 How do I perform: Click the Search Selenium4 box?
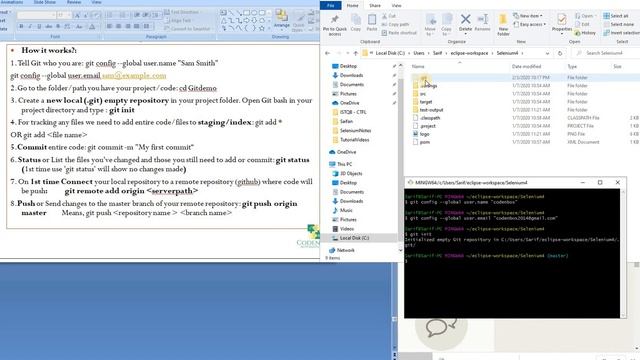(x=605, y=53)
